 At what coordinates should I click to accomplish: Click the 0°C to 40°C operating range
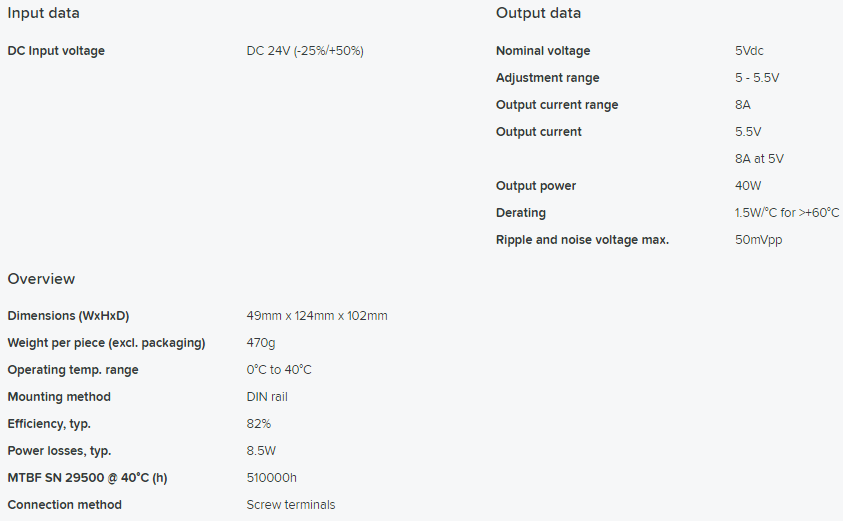pyautogui.click(x=278, y=369)
